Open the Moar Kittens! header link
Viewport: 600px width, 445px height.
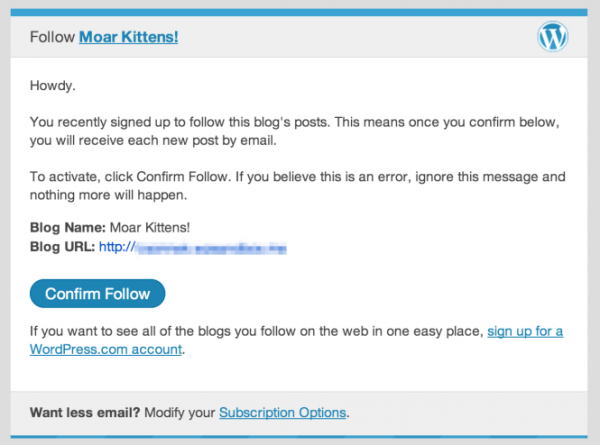coord(129,37)
